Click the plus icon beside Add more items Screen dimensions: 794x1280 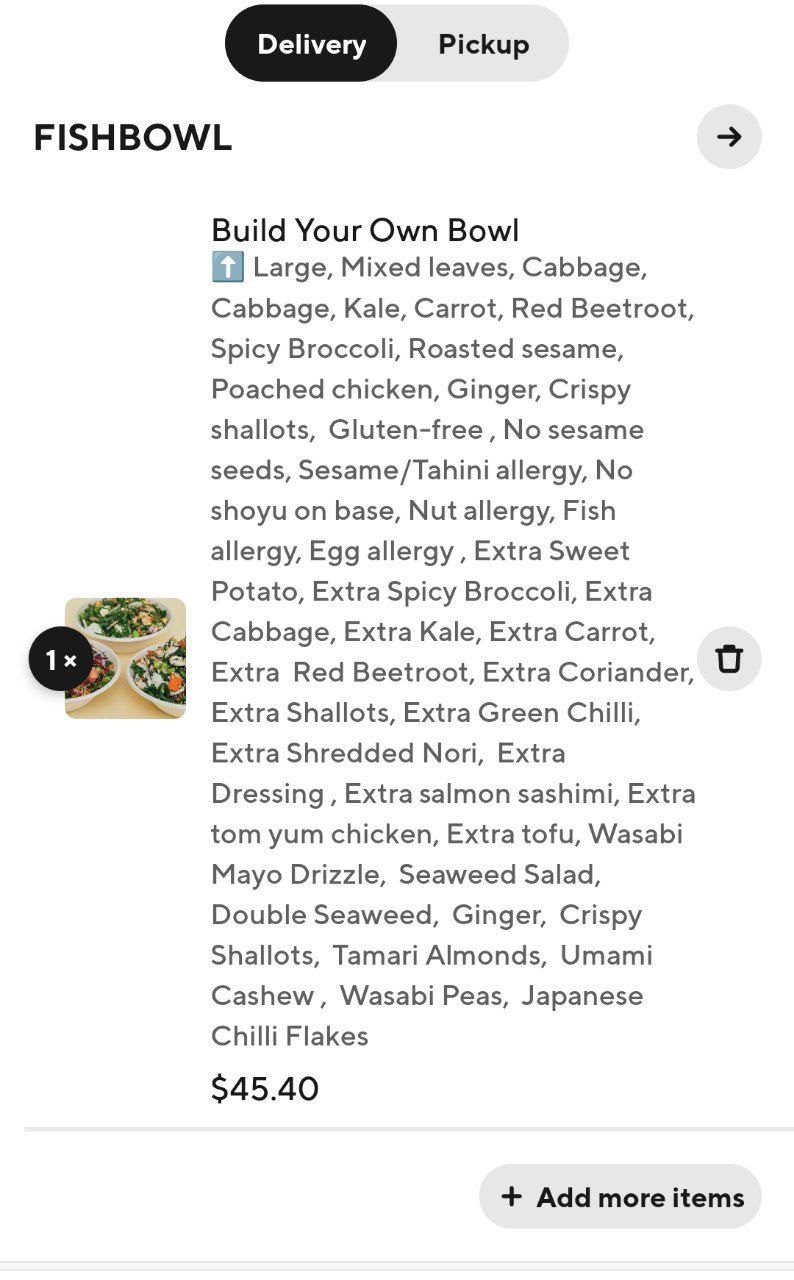(x=512, y=1196)
